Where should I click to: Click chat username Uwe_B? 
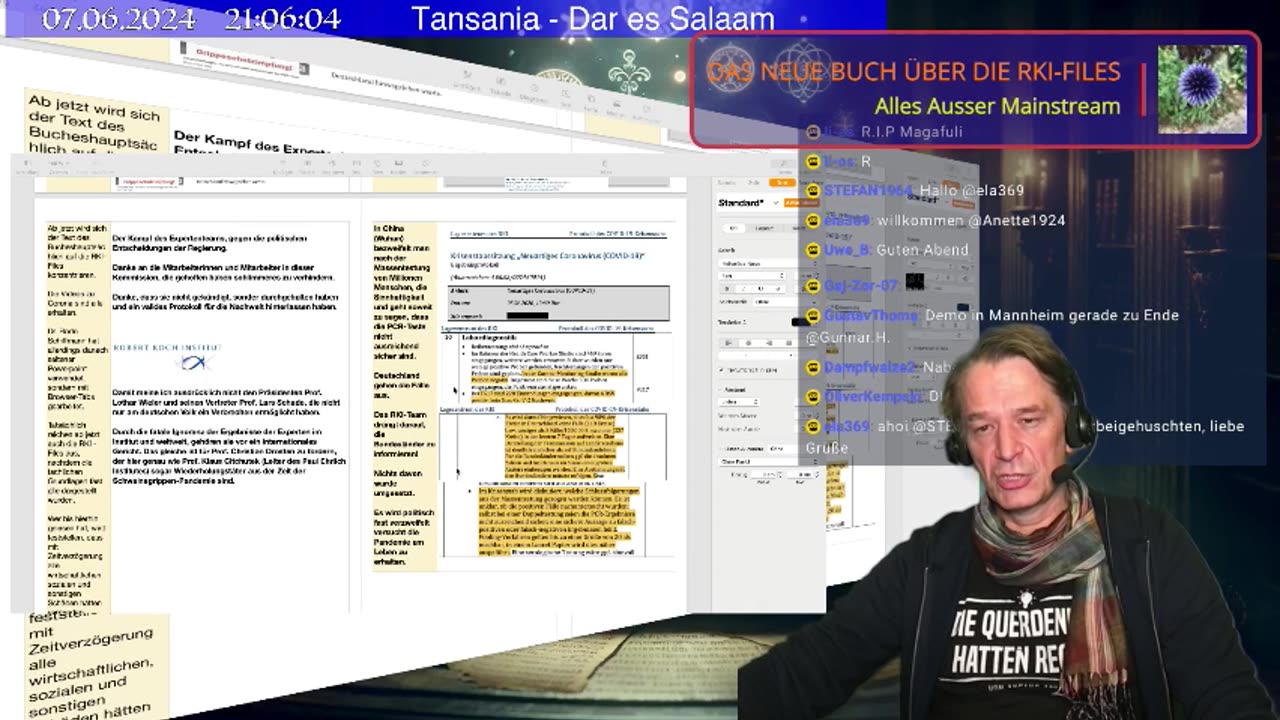pyautogui.click(x=847, y=250)
